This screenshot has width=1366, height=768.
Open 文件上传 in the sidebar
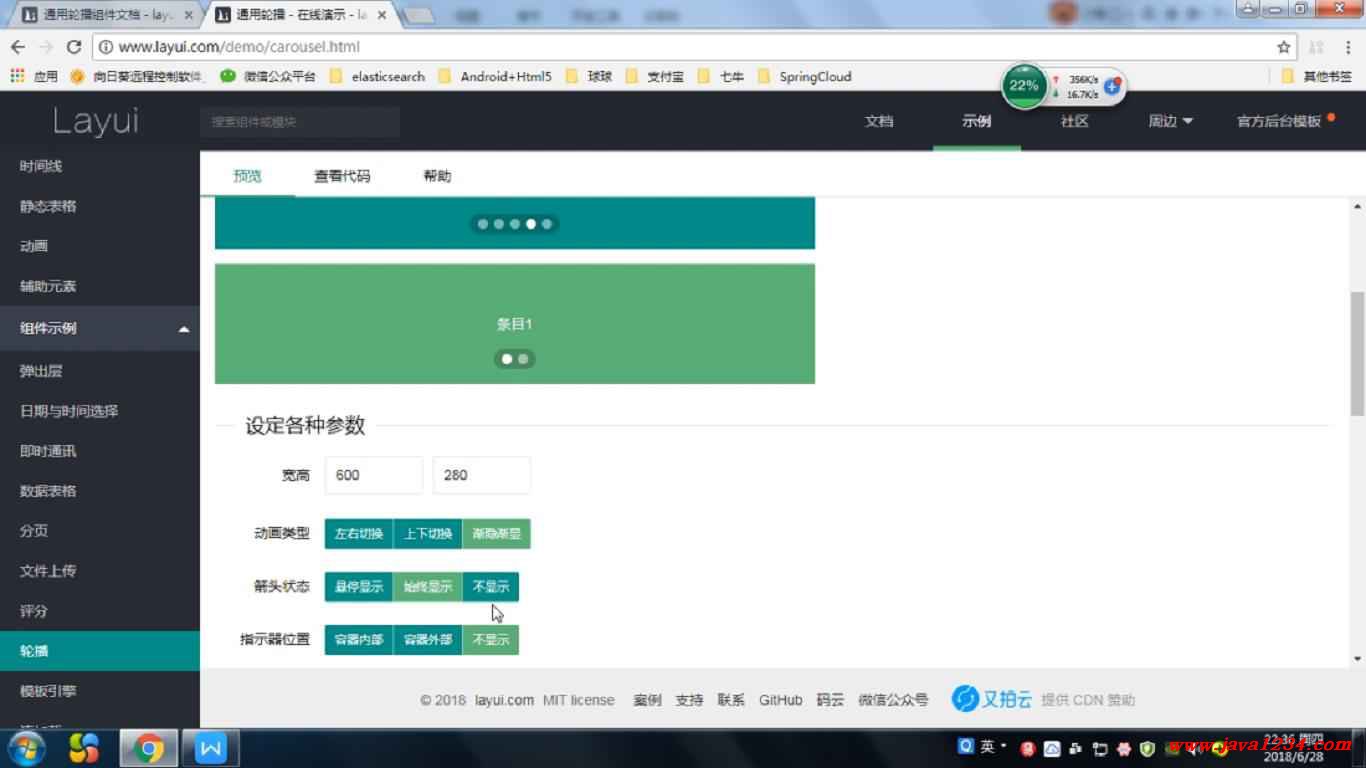pos(100,571)
